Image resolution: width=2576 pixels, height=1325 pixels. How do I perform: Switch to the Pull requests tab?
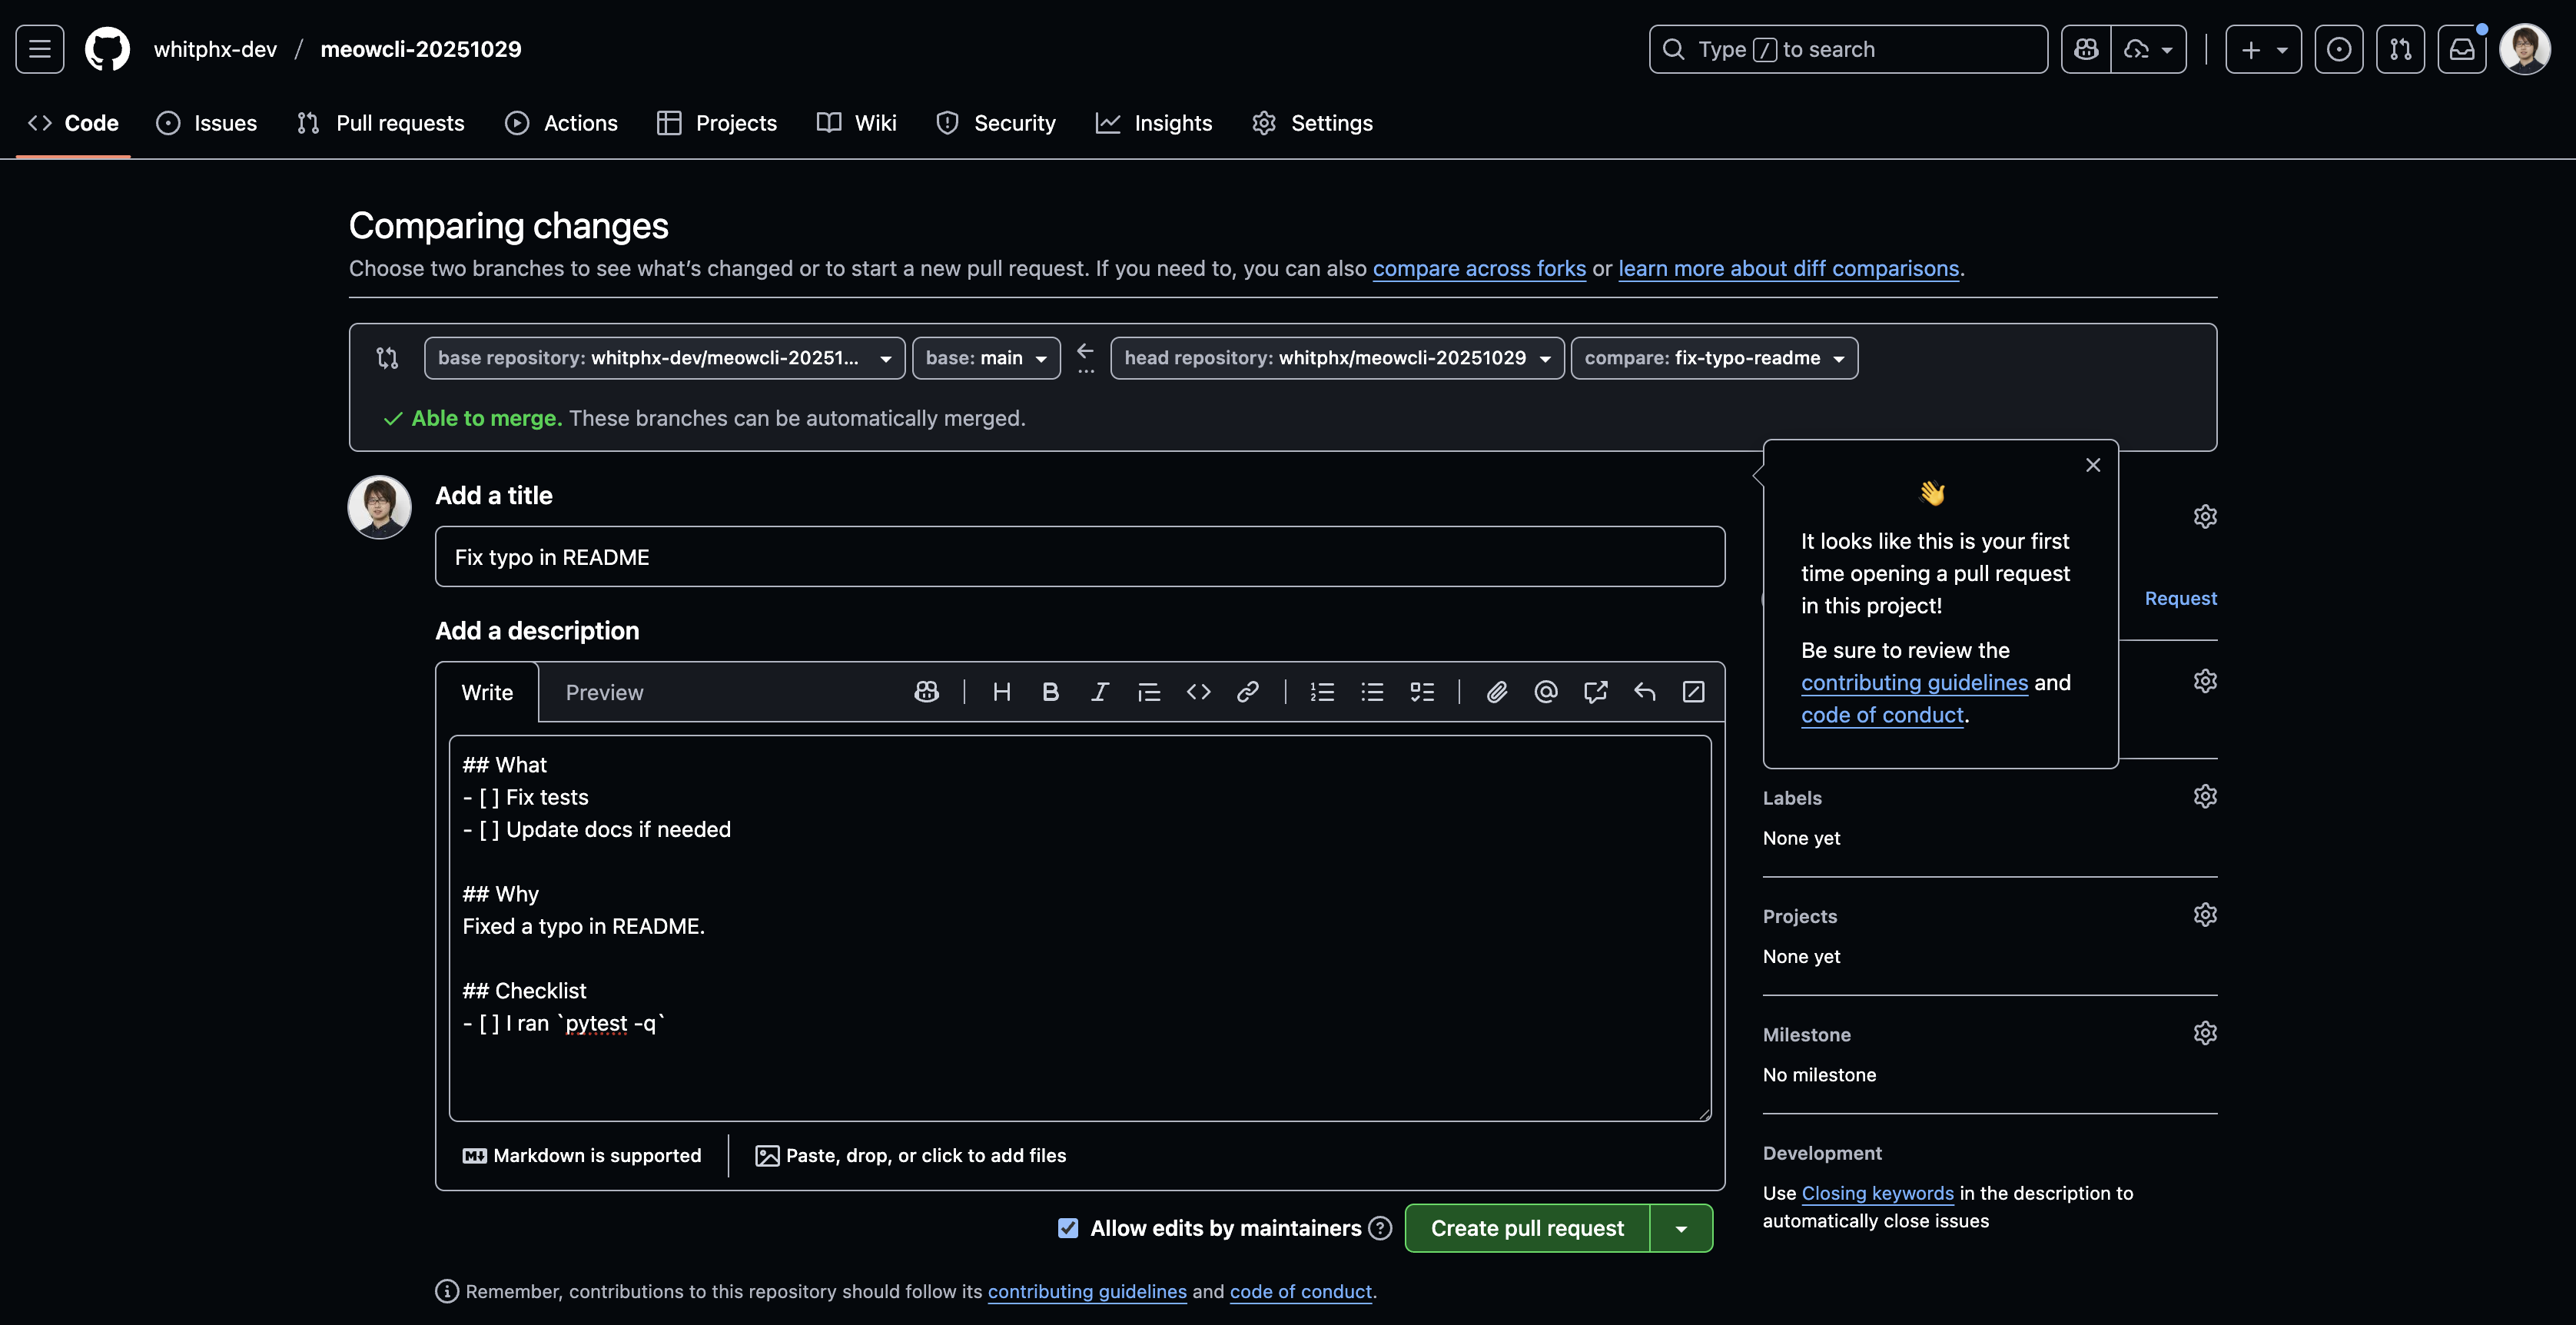tap(380, 123)
